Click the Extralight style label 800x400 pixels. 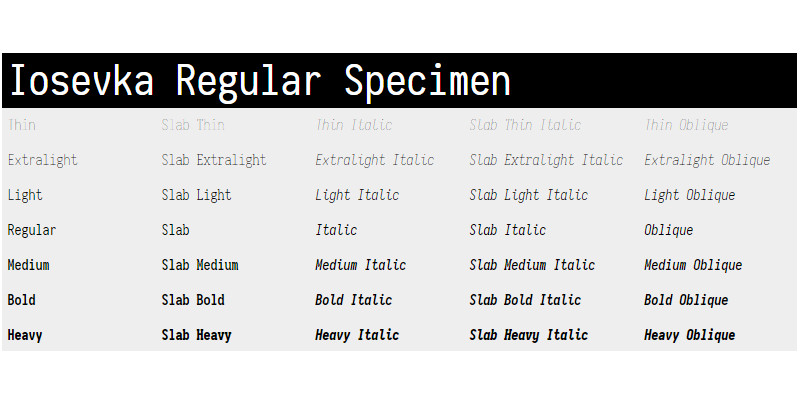click(x=42, y=160)
